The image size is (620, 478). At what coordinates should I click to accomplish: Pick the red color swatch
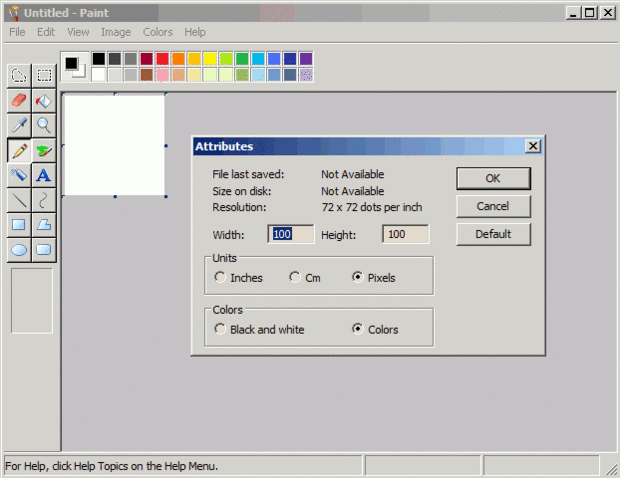(x=163, y=59)
